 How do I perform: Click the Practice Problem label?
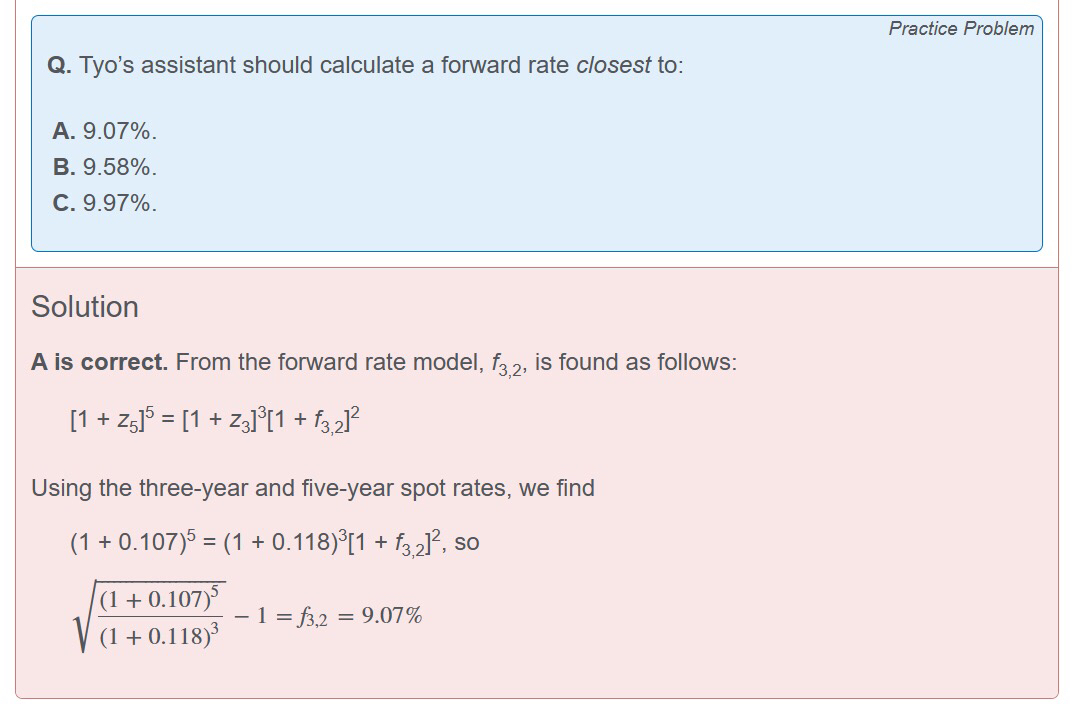pos(961,28)
